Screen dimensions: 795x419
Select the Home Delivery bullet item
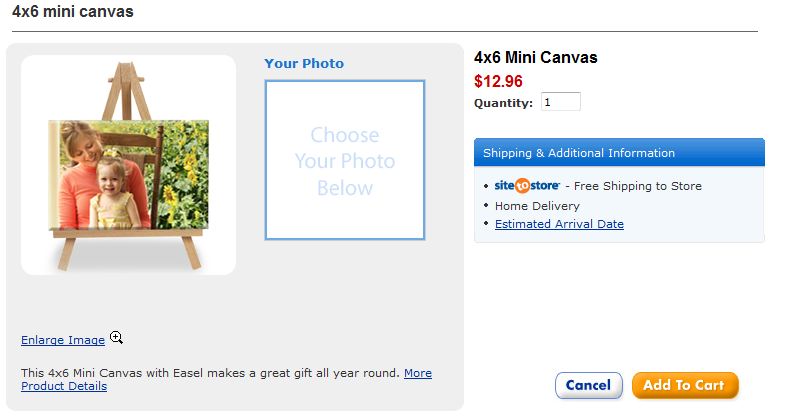click(x=537, y=206)
